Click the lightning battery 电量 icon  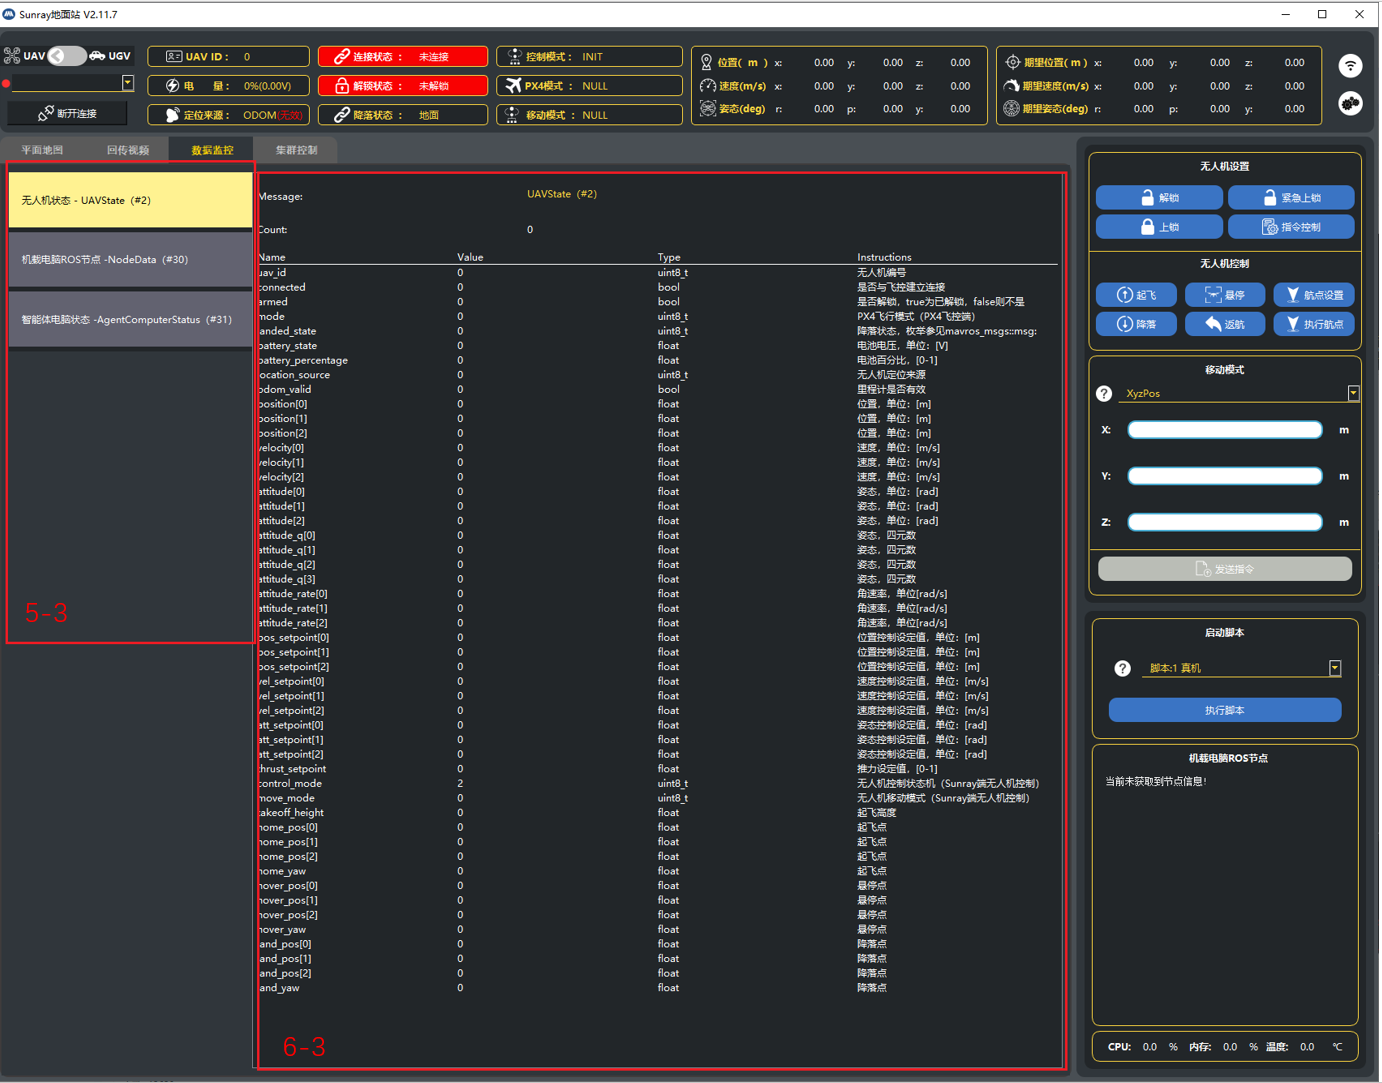click(x=173, y=86)
